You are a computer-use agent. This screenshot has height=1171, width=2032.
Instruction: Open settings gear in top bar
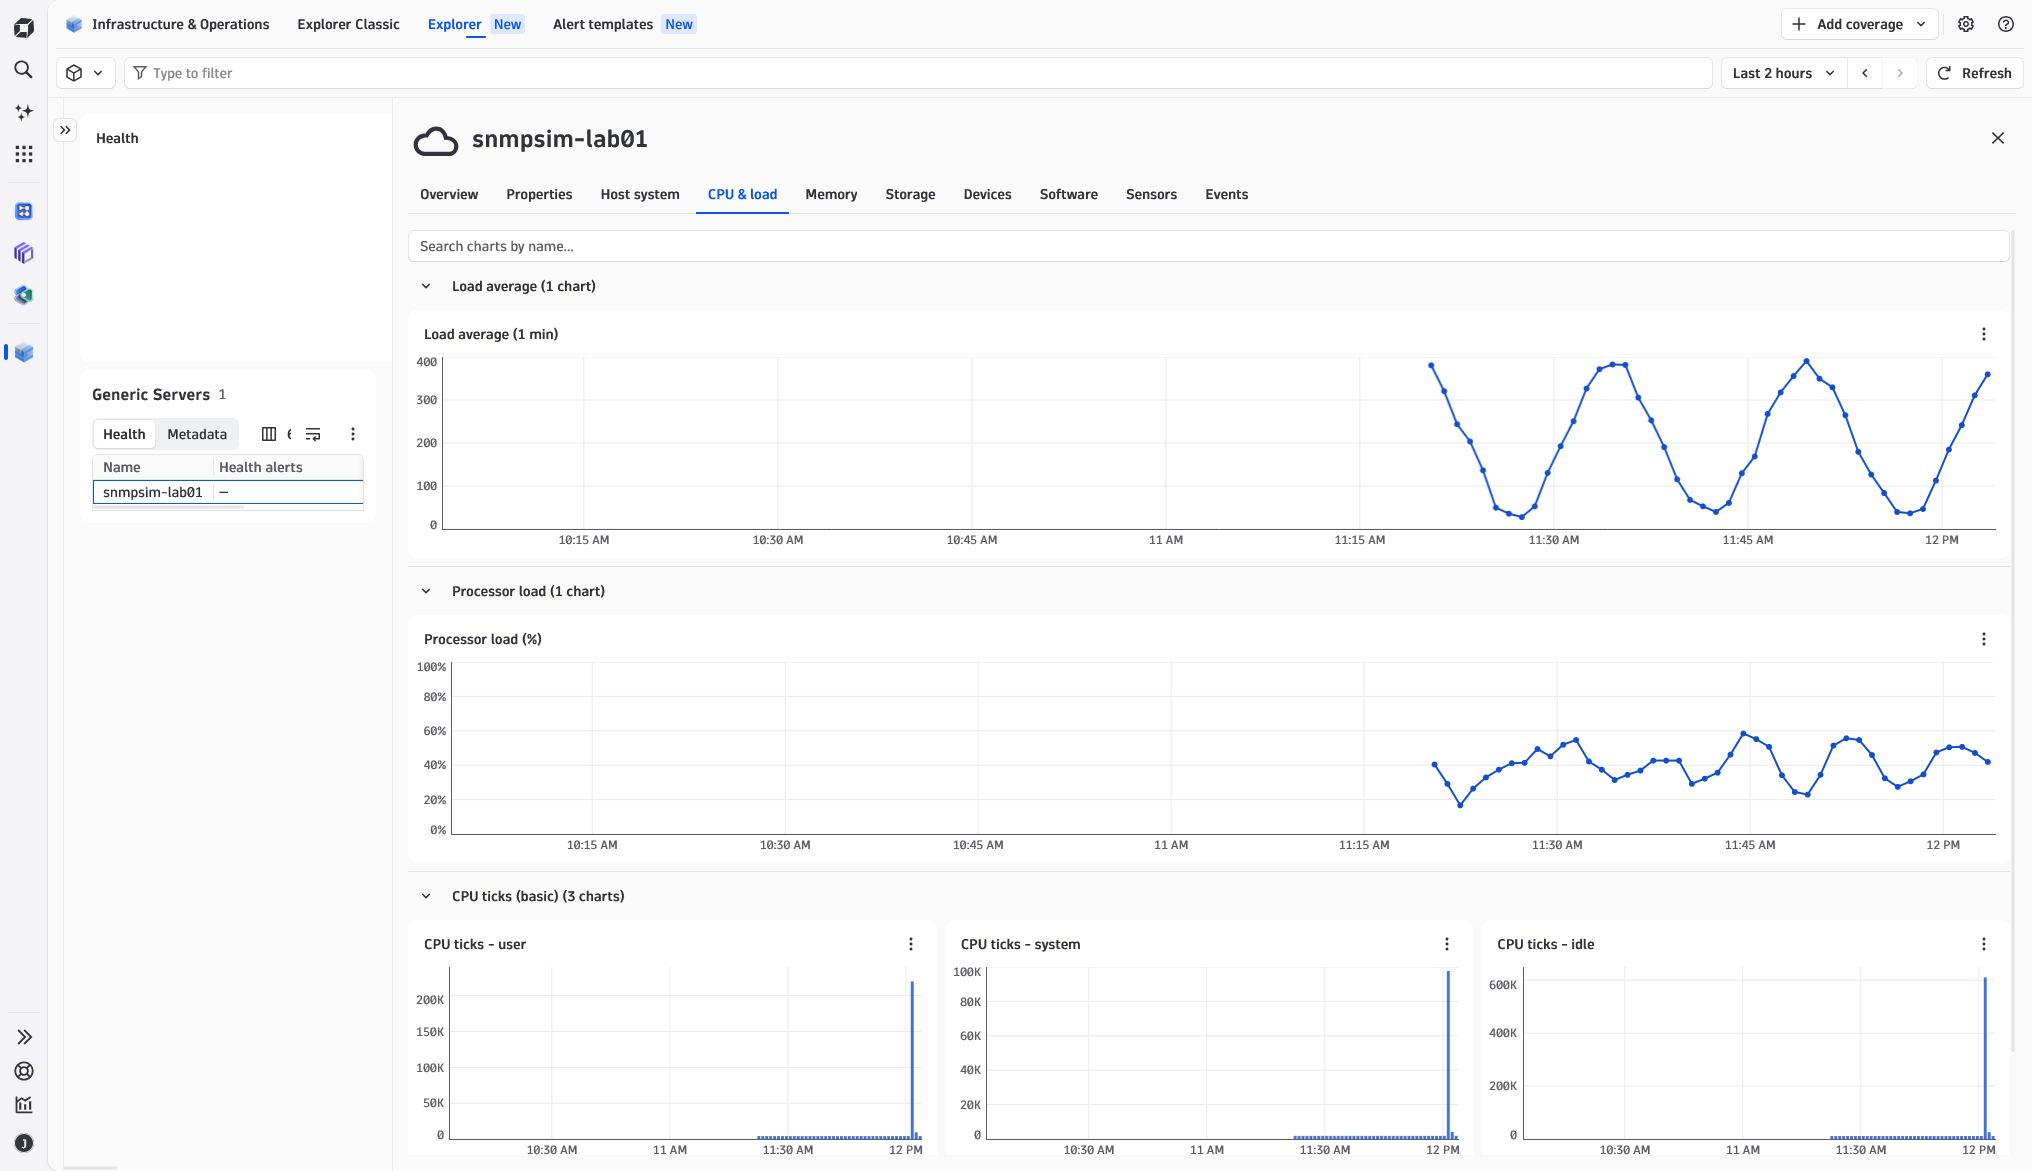click(x=1966, y=24)
